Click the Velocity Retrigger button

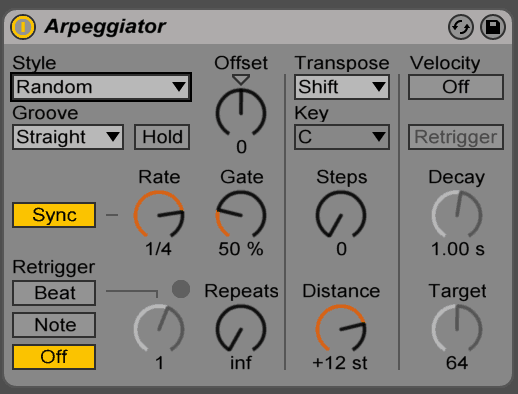pyautogui.click(x=456, y=137)
